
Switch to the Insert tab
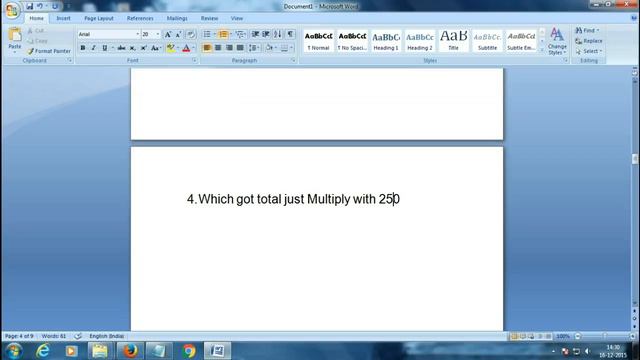click(x=63, y=18)
